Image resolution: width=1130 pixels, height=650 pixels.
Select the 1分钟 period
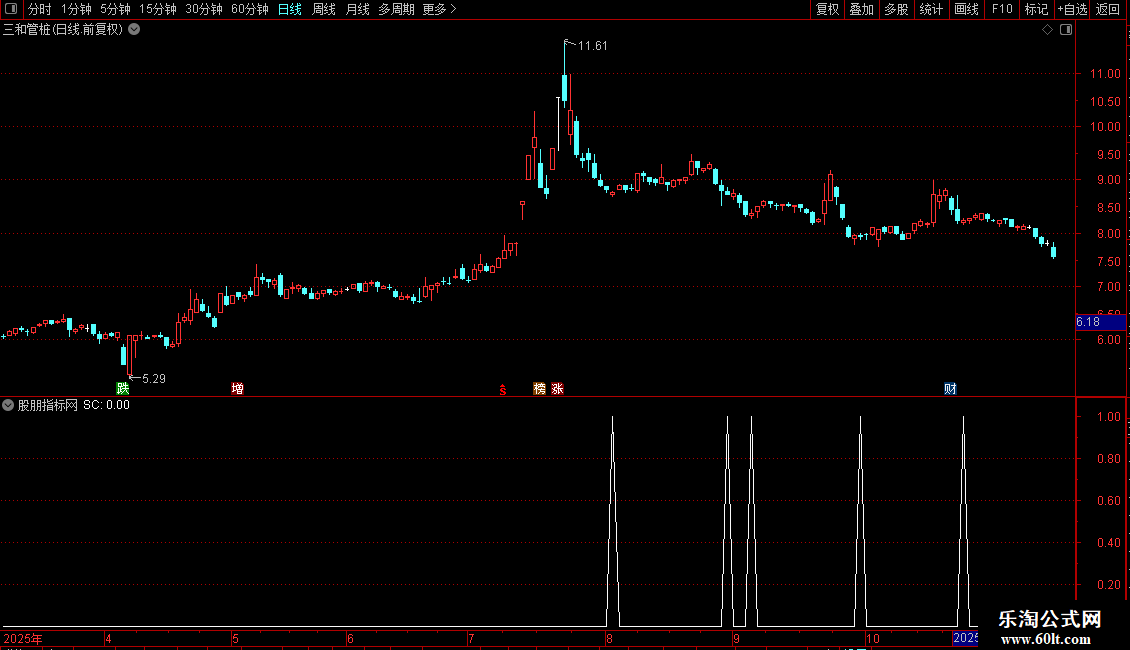[76, 9]
